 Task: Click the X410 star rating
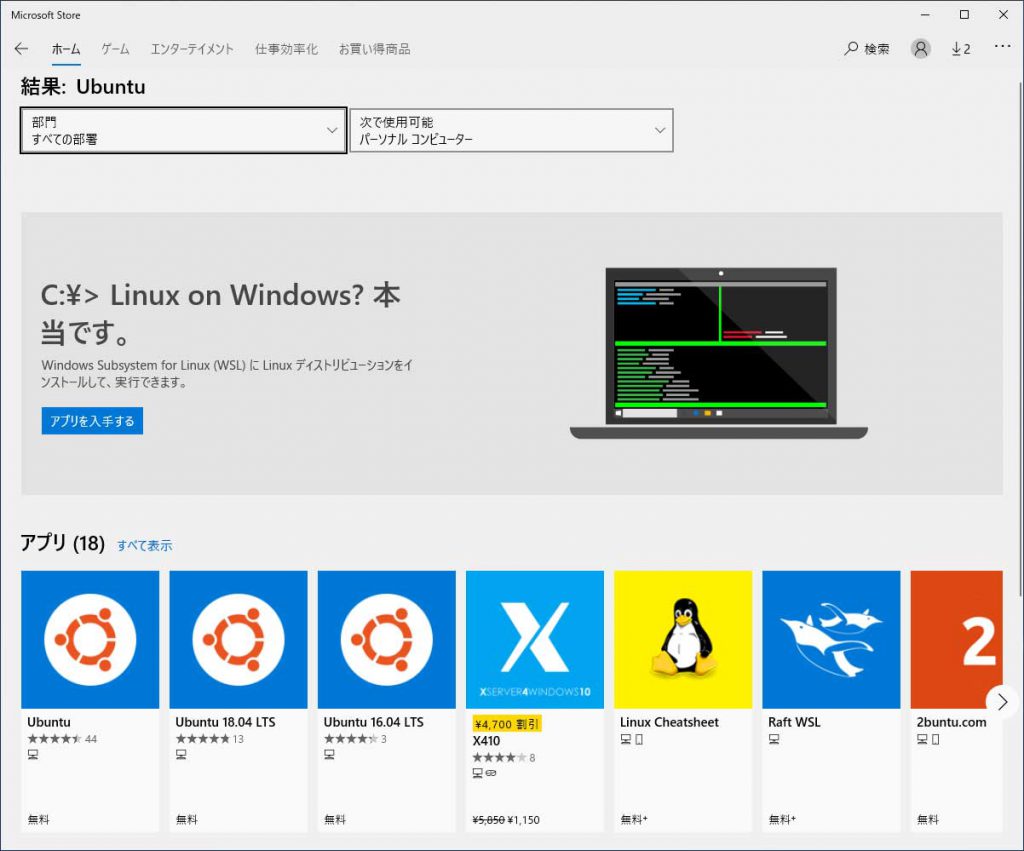coord(499,758)
